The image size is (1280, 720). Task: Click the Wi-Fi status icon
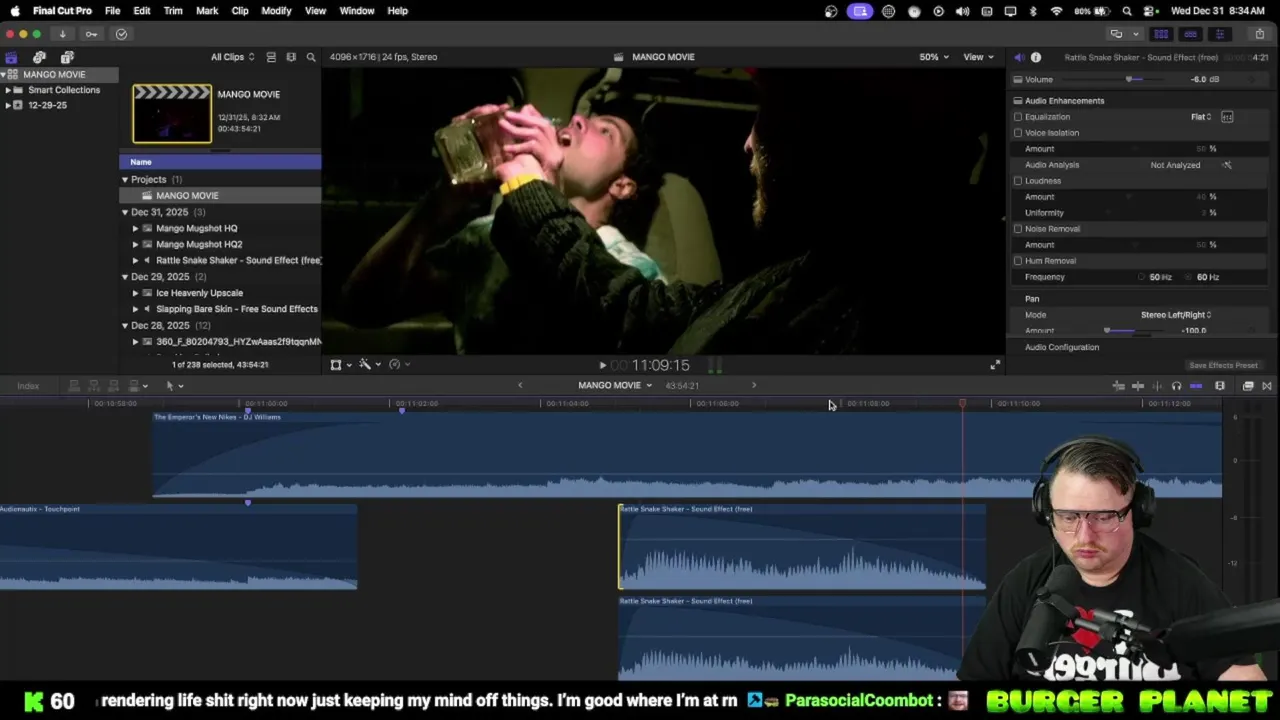point(1056,11)
